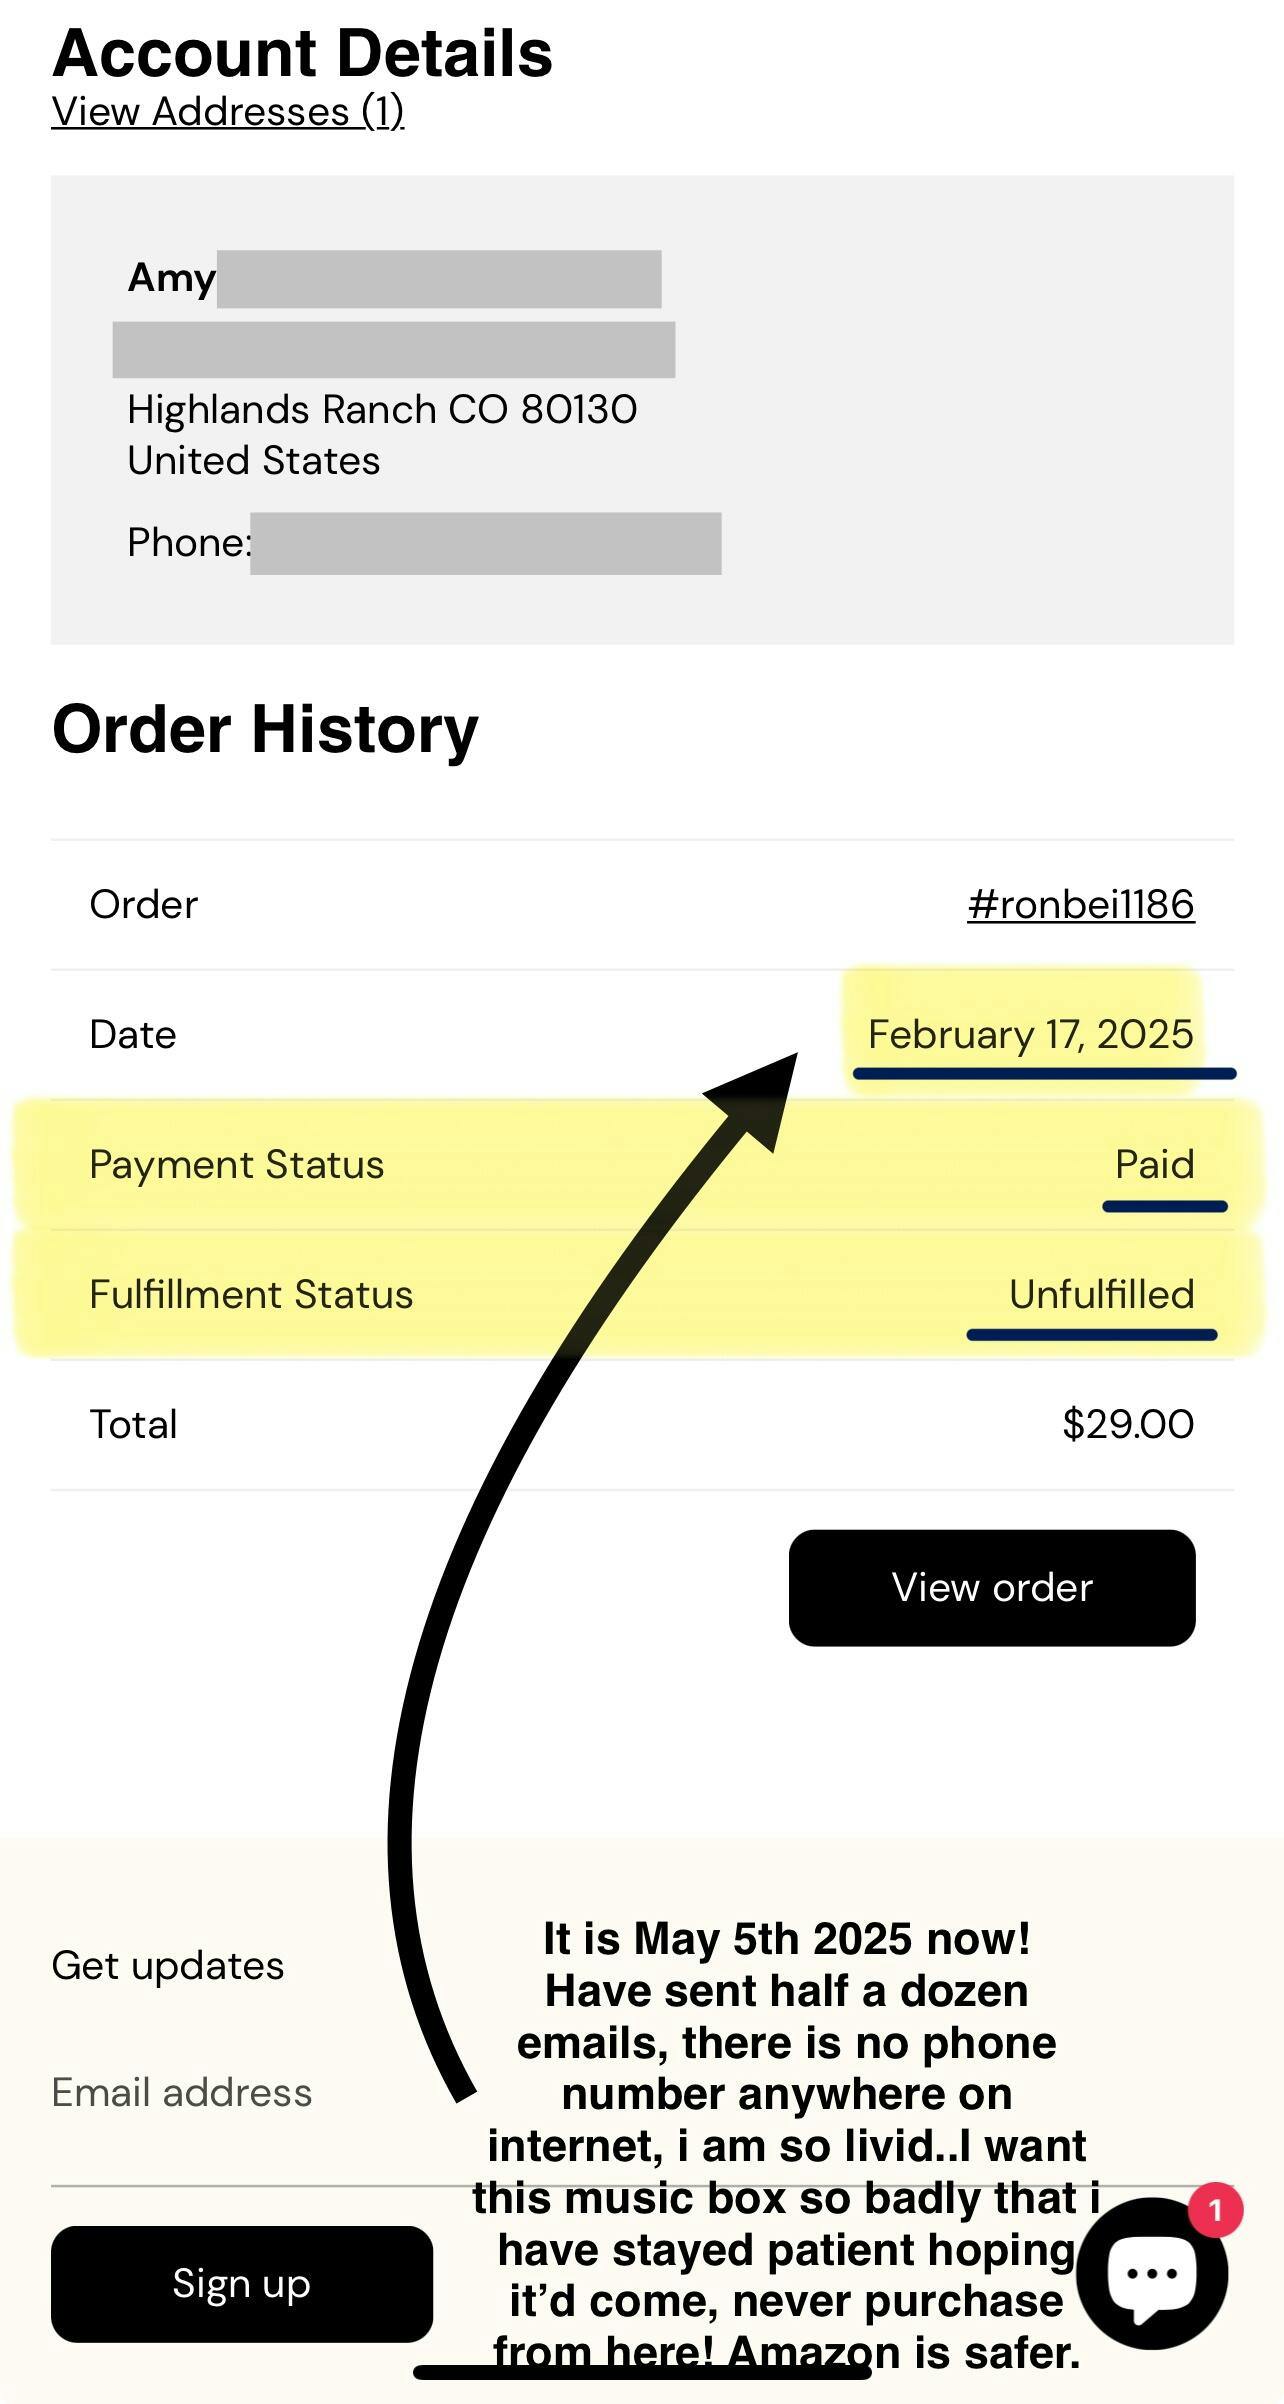Image resolution: width=1284 pixels, height=2404 pixels.
Task: Open order #ronbei1186 link
Action: click(x=1080, y=904)
